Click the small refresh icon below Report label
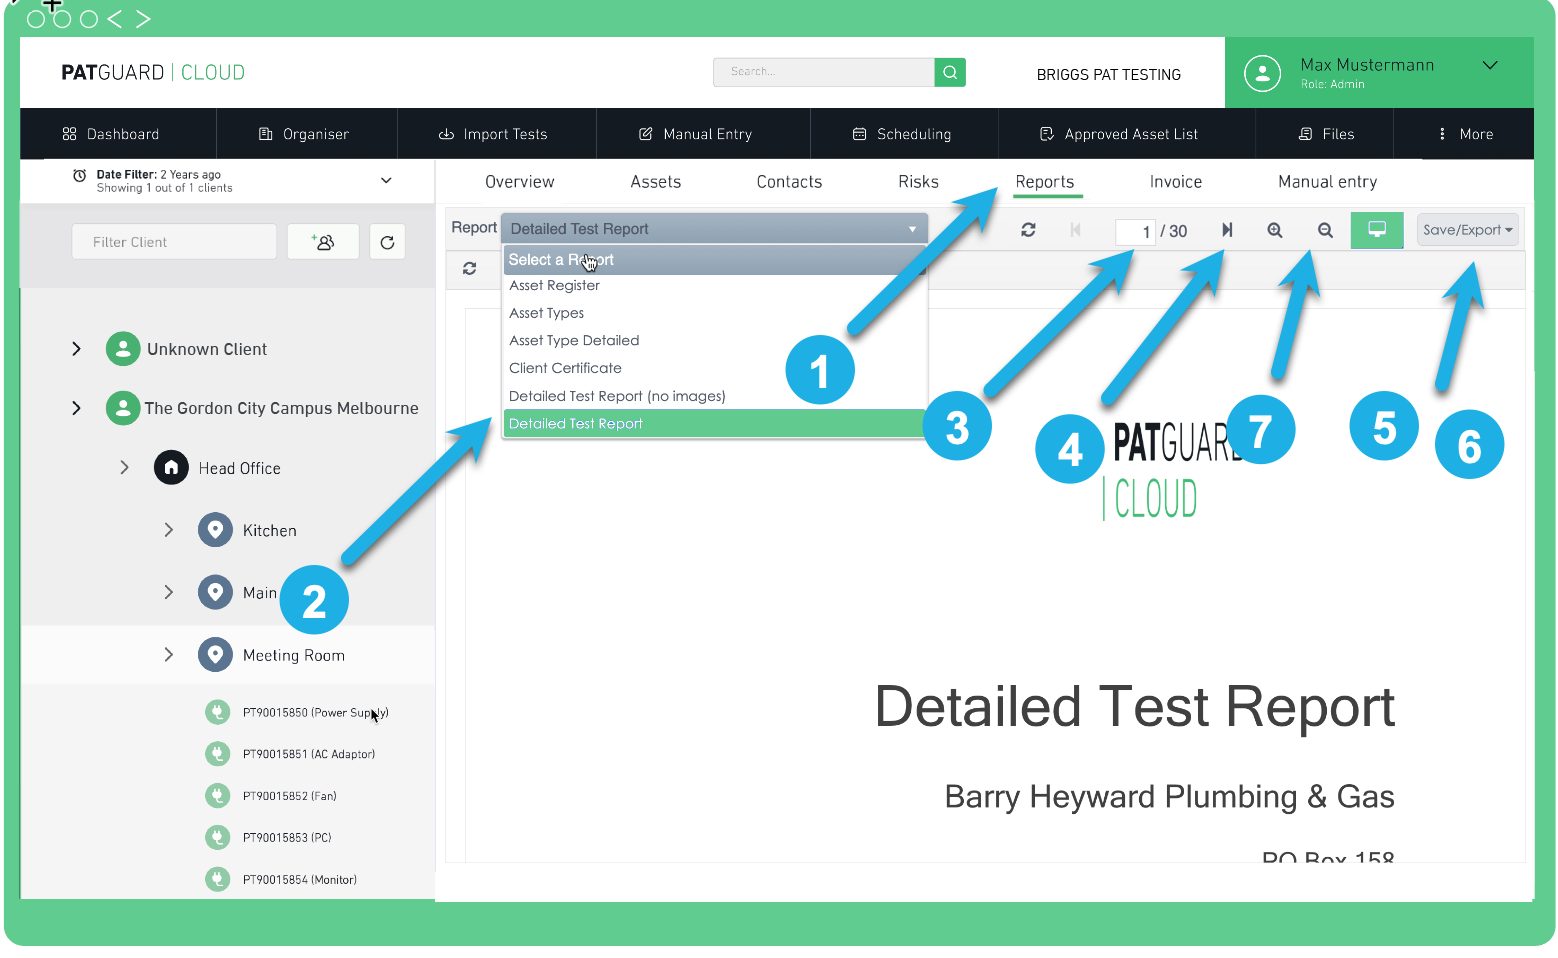Image resolution: width=1558 pixels, height=958 pixels. tap(469, 268)
